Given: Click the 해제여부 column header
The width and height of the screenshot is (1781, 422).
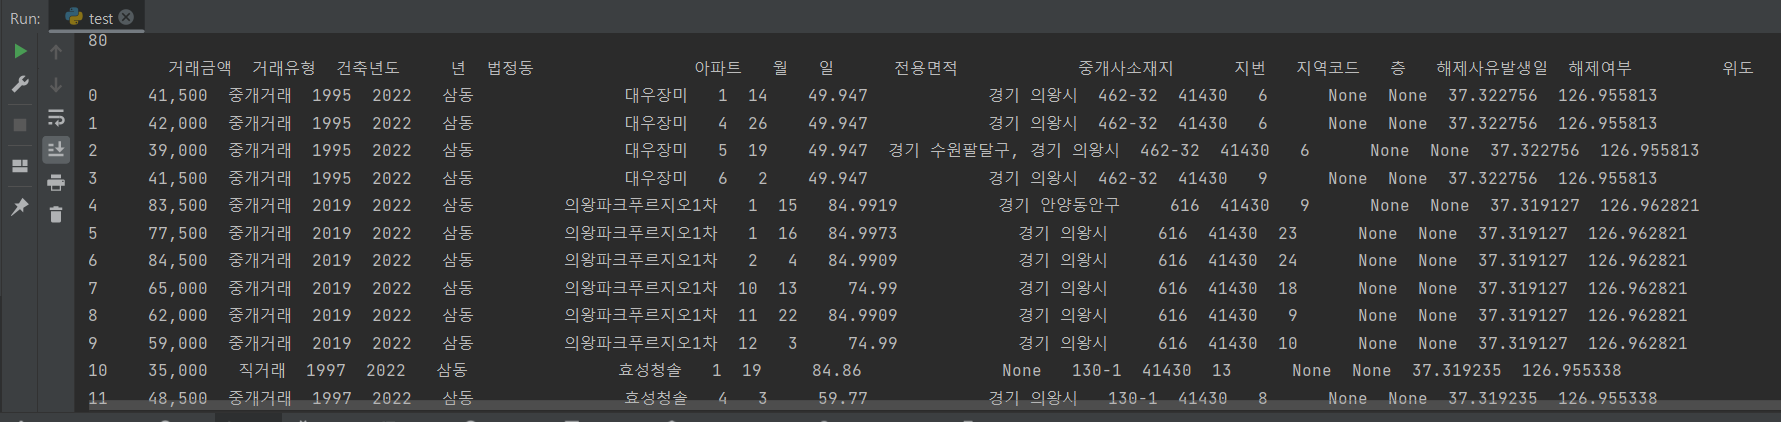Looking at the screenshot, I should pos(1600,68).
